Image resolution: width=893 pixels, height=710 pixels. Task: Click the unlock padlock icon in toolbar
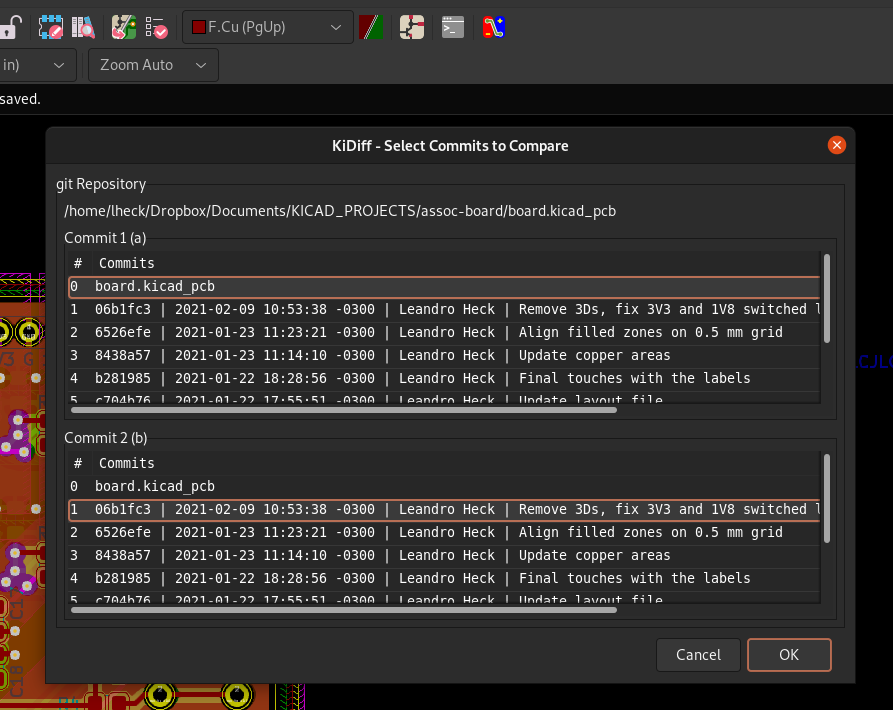point(10,27)
